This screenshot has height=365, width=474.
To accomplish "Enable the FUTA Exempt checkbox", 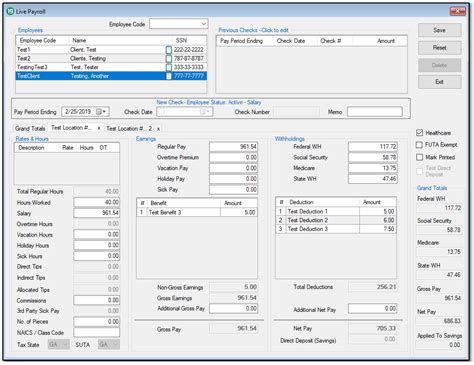I will 420,145.
